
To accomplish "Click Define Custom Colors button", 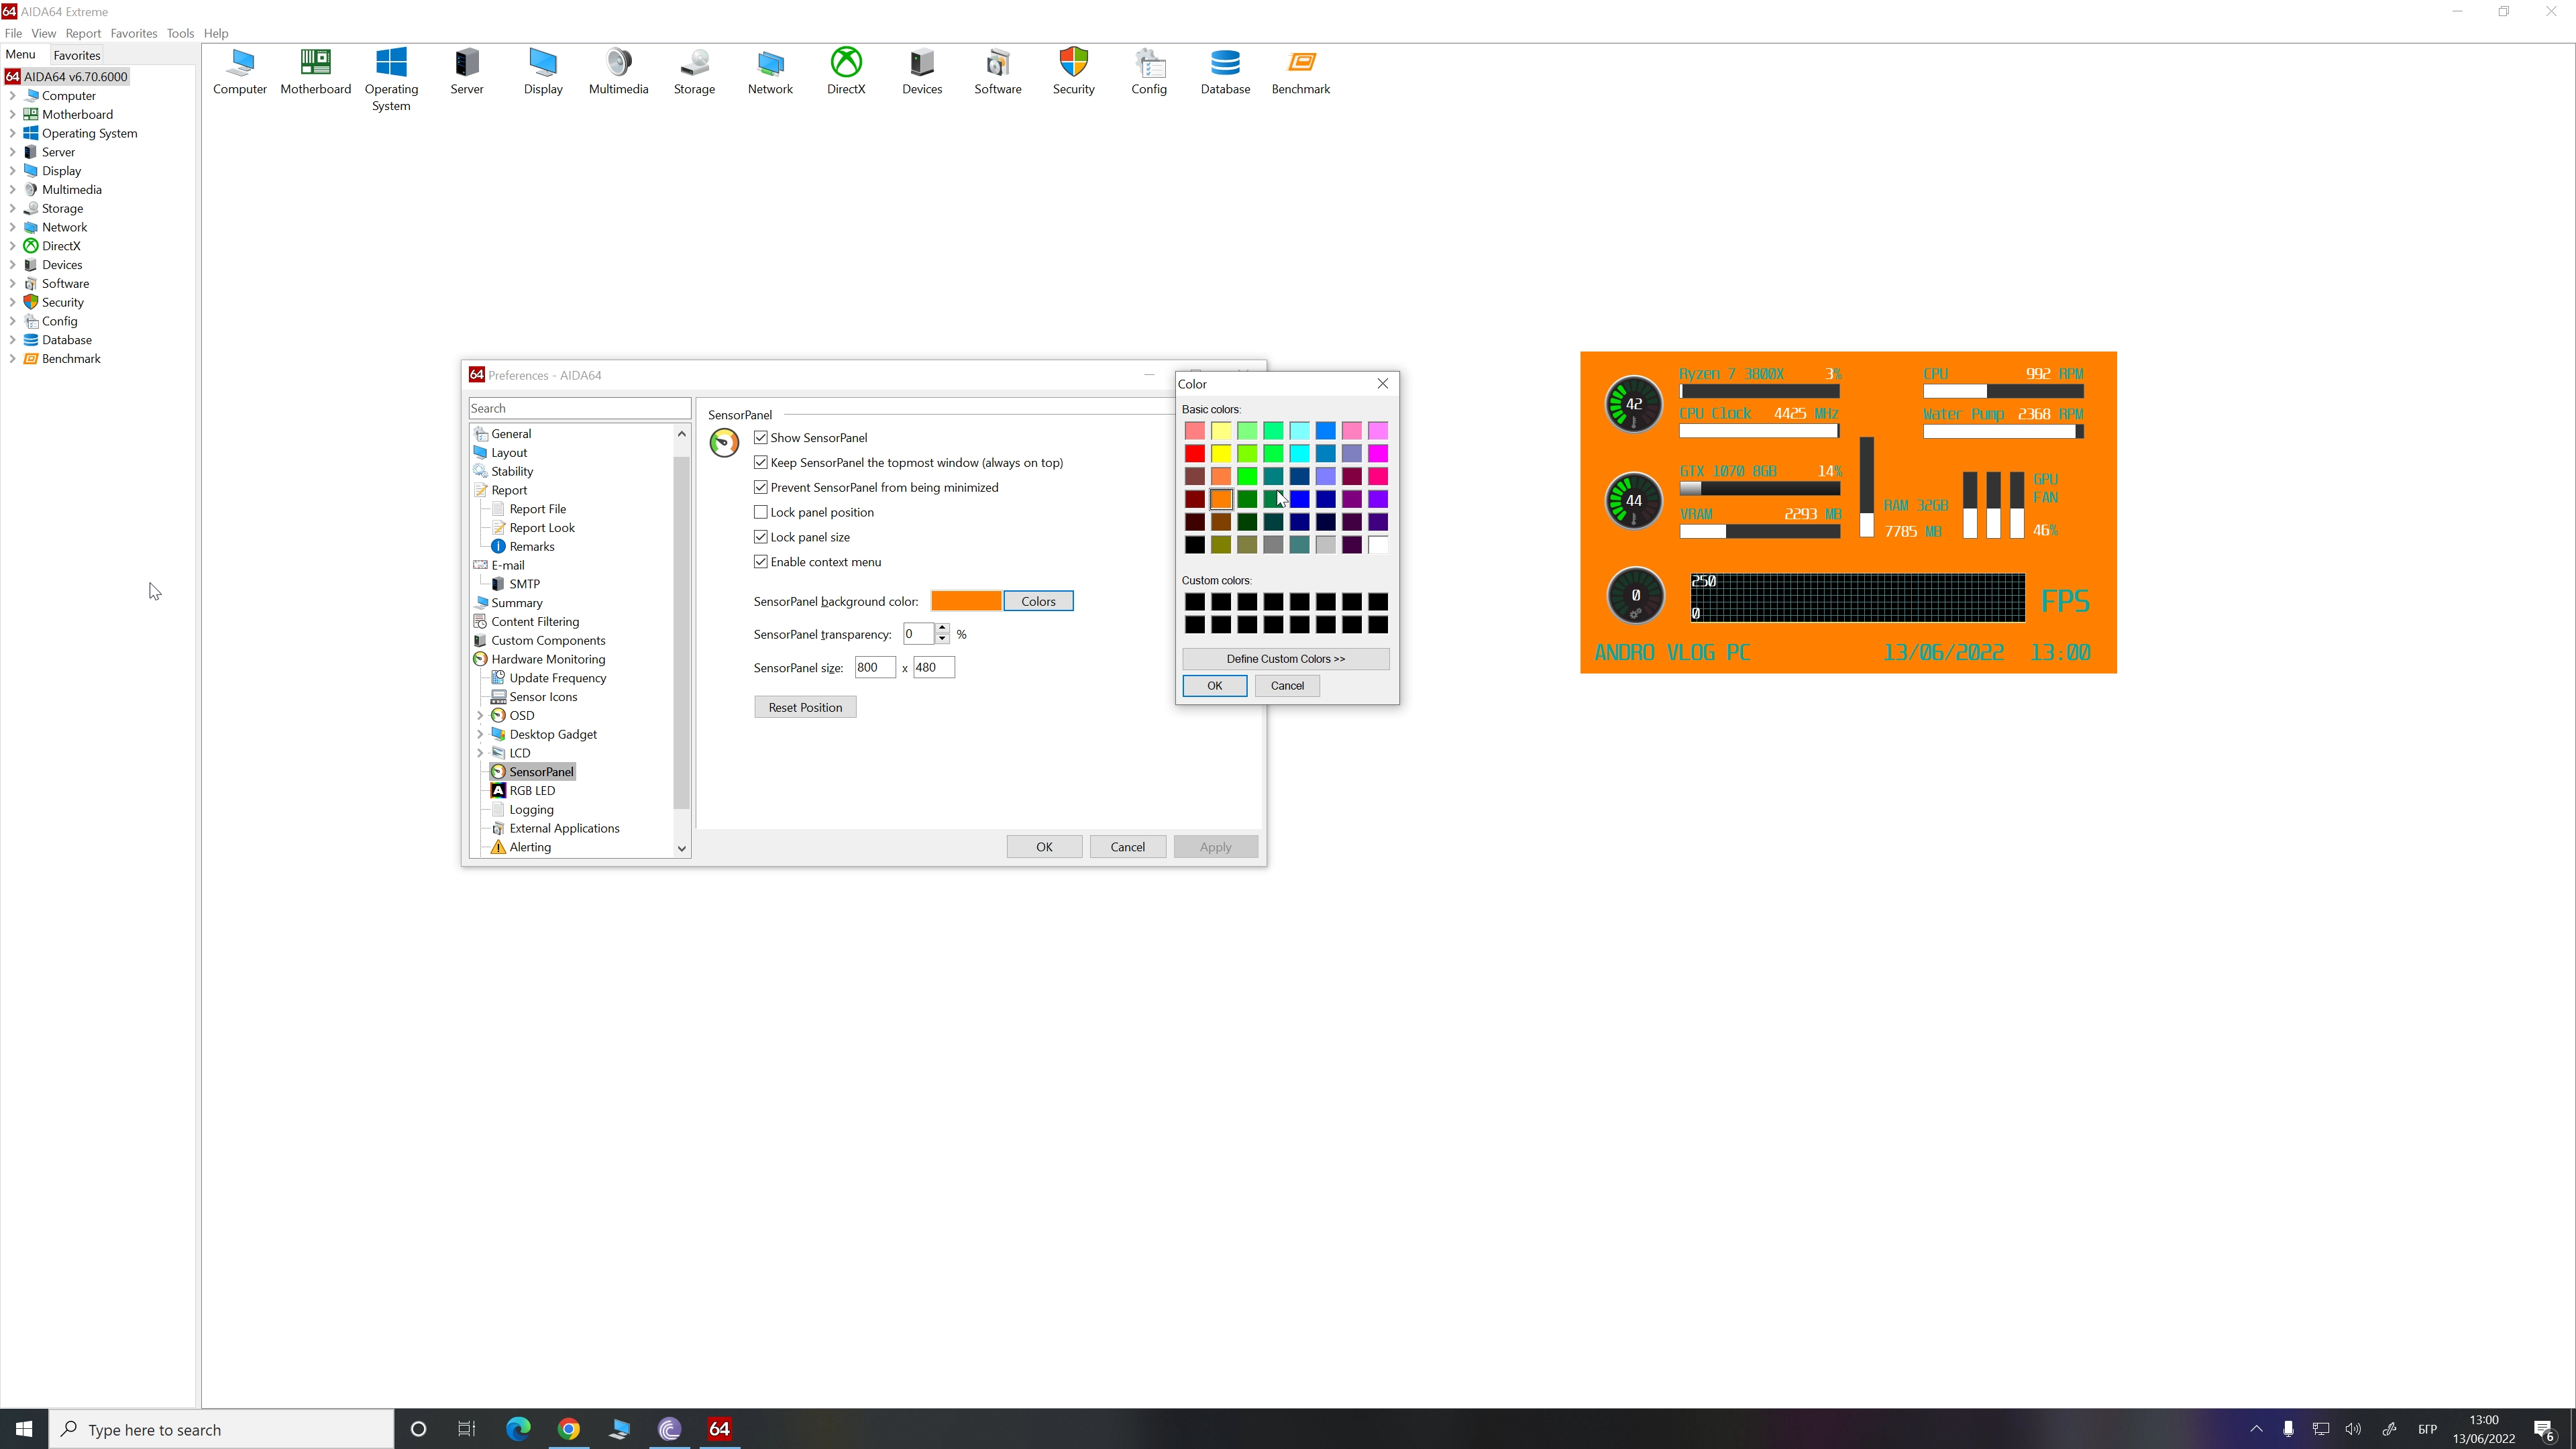I will click(x=1285, y=659).
